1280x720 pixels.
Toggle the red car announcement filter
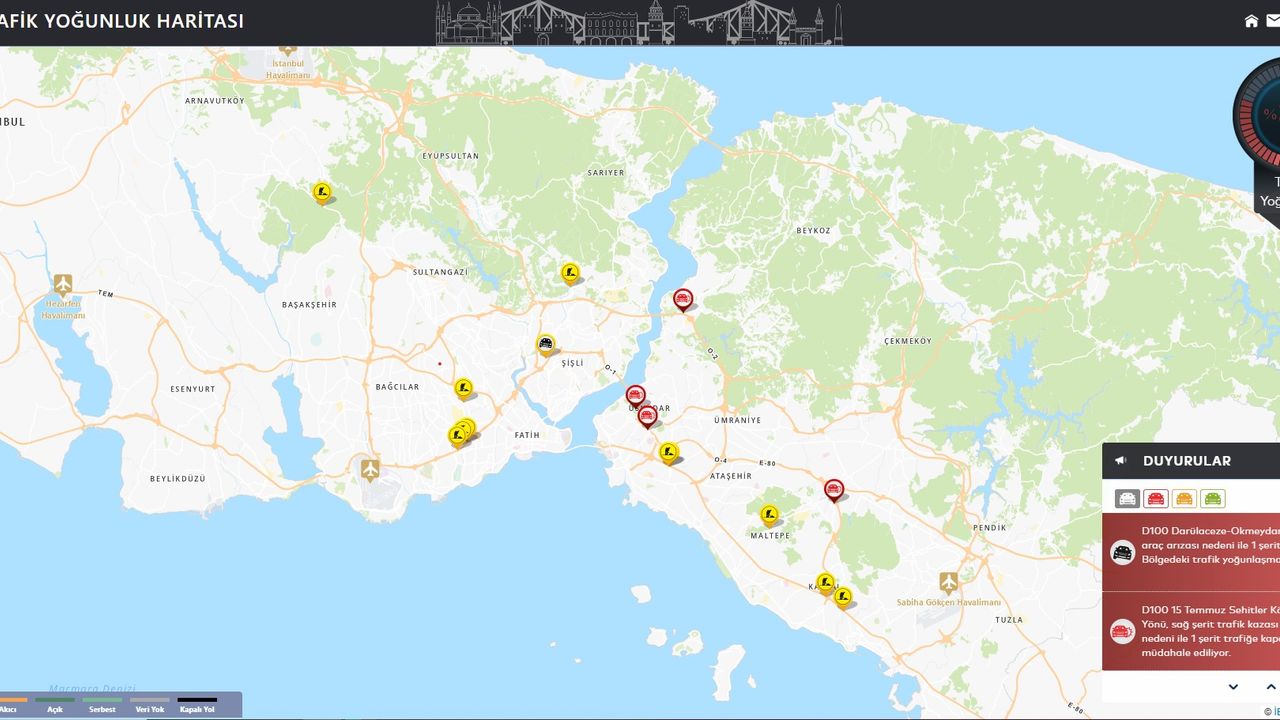click(1156, 498)
